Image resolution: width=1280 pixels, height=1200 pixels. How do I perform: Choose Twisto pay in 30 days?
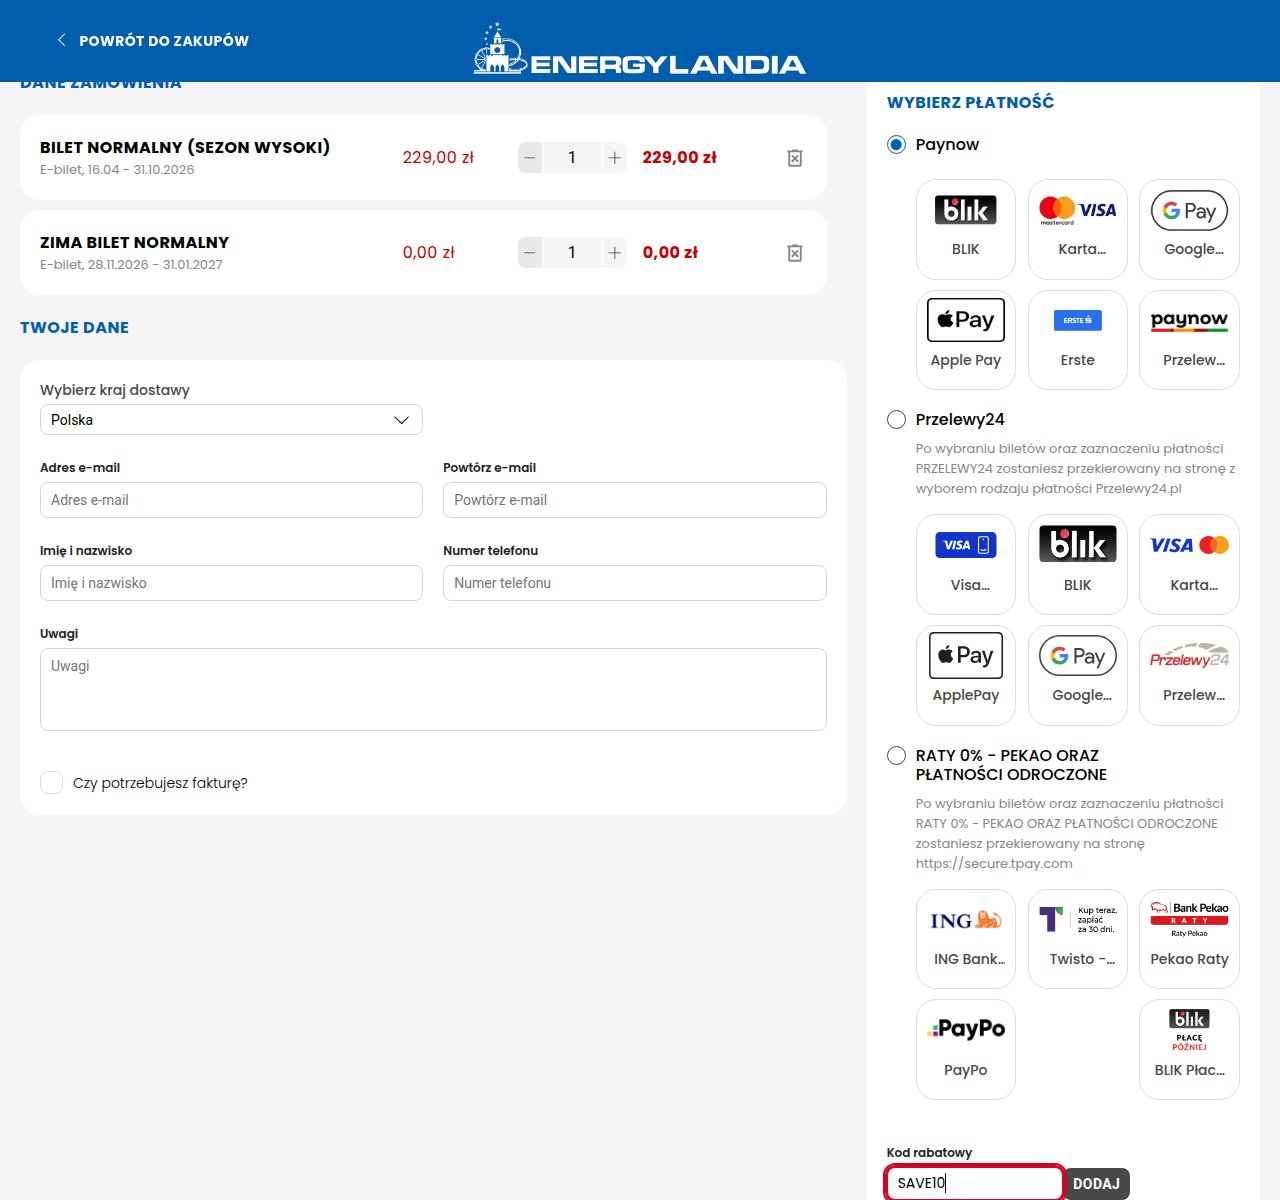click(x=1078, y=939)
